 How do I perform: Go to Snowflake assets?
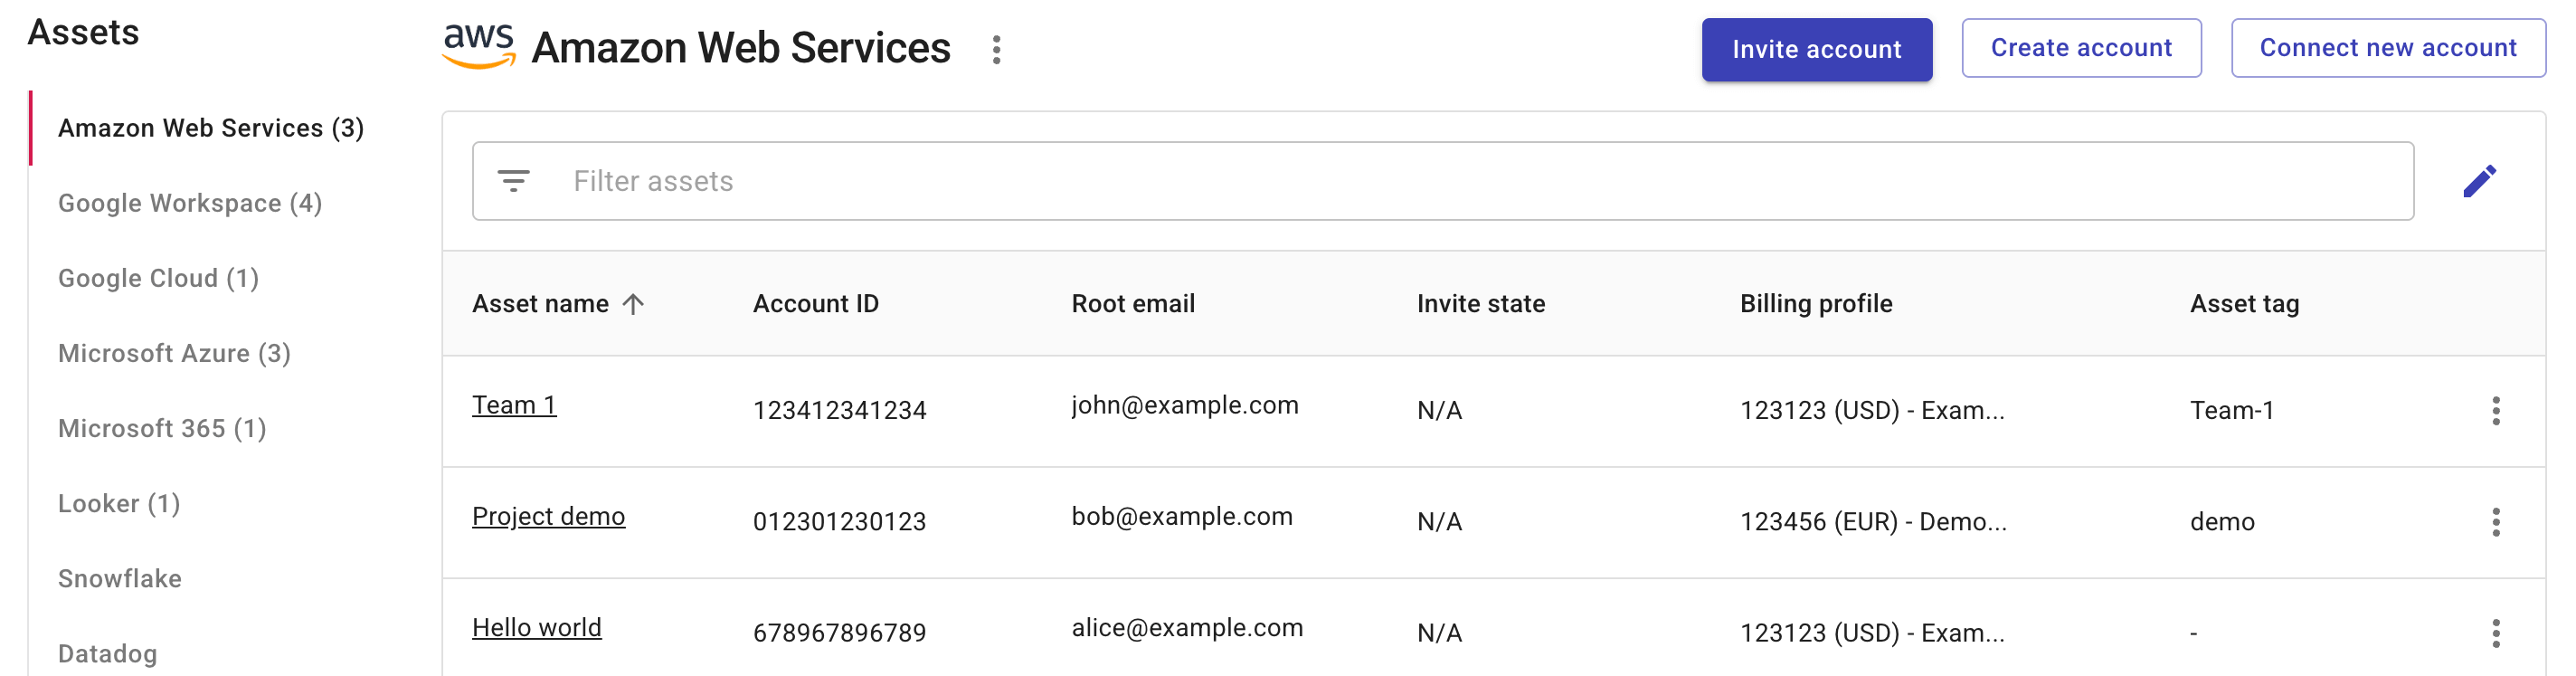[x=119, y=578]
